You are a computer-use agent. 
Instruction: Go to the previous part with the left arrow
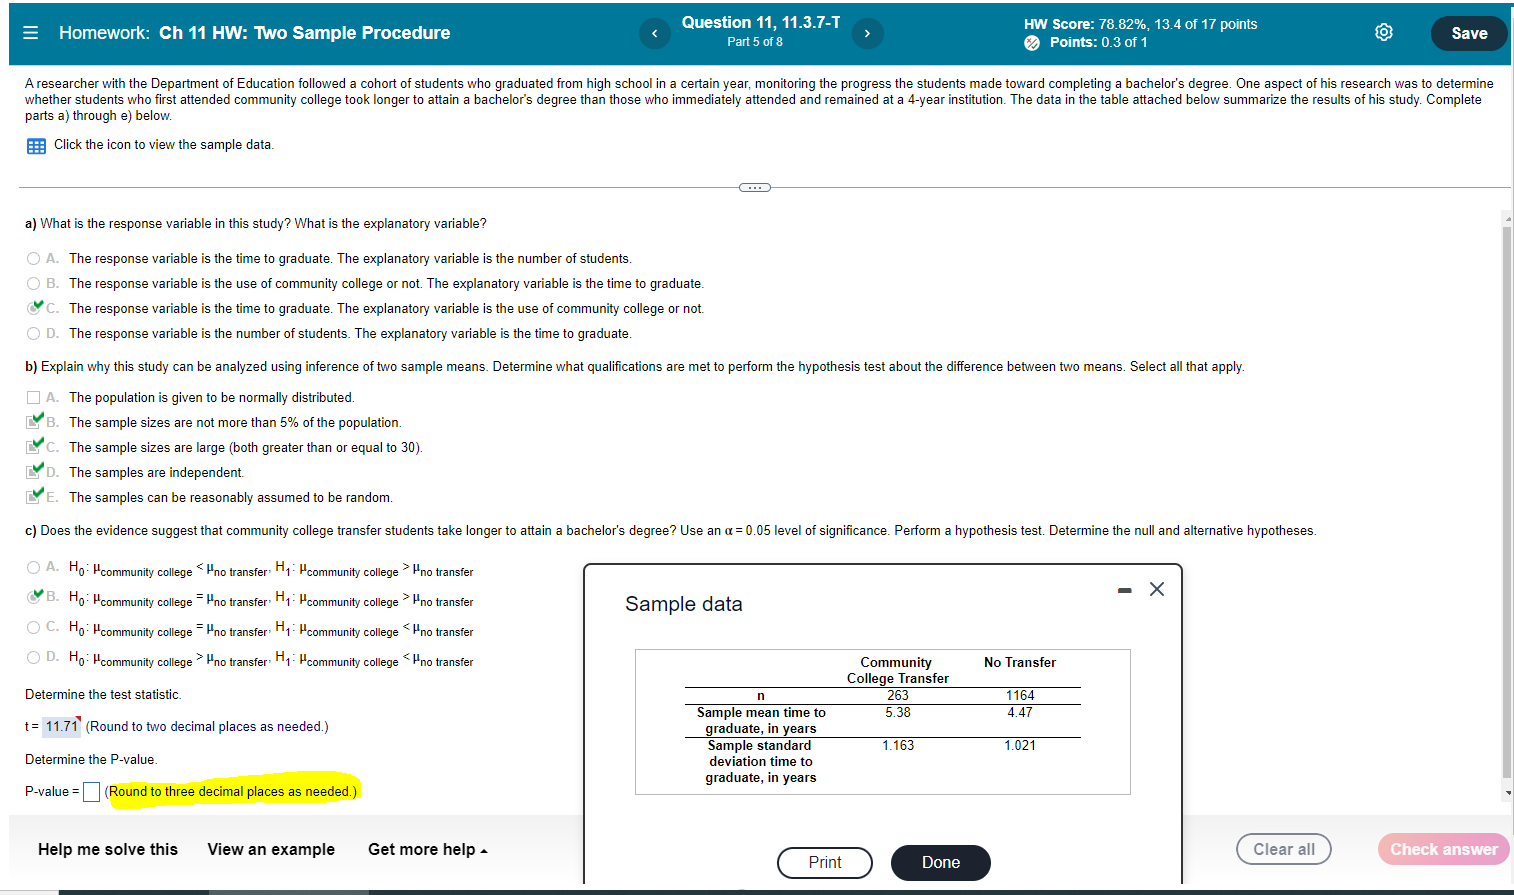(654, 33)
